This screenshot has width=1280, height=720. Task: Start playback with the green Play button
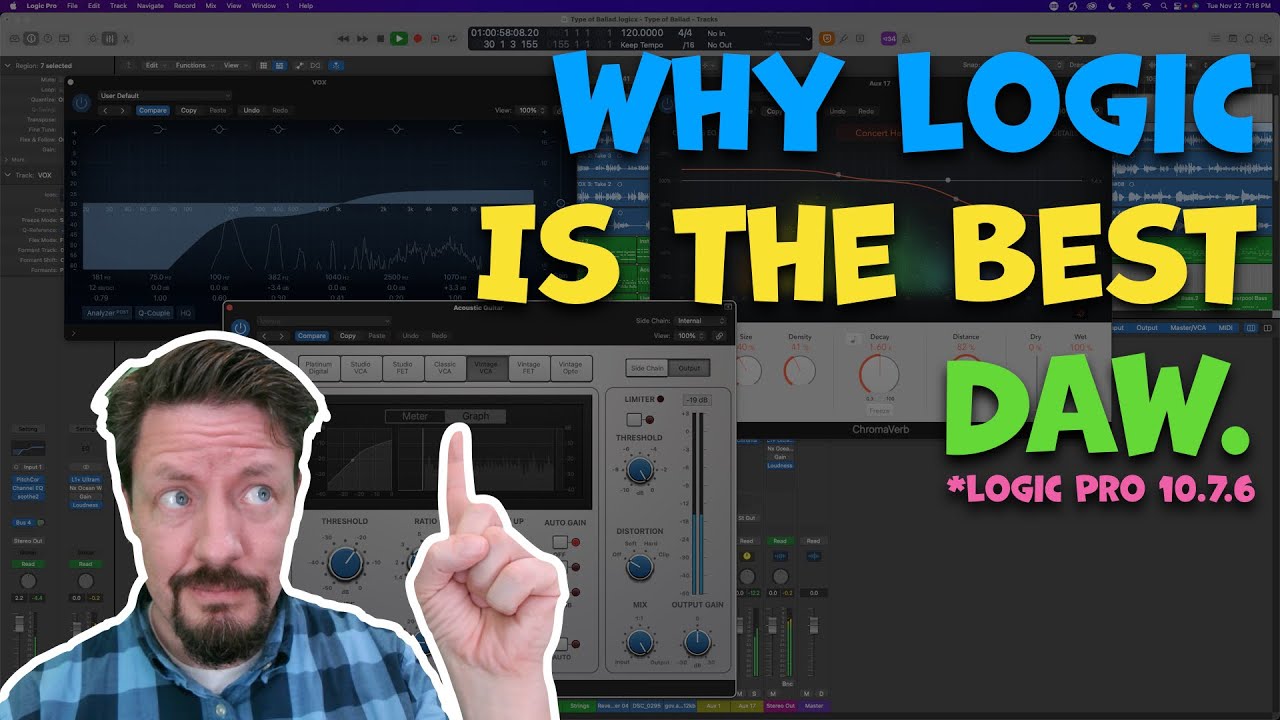[399, 38]
